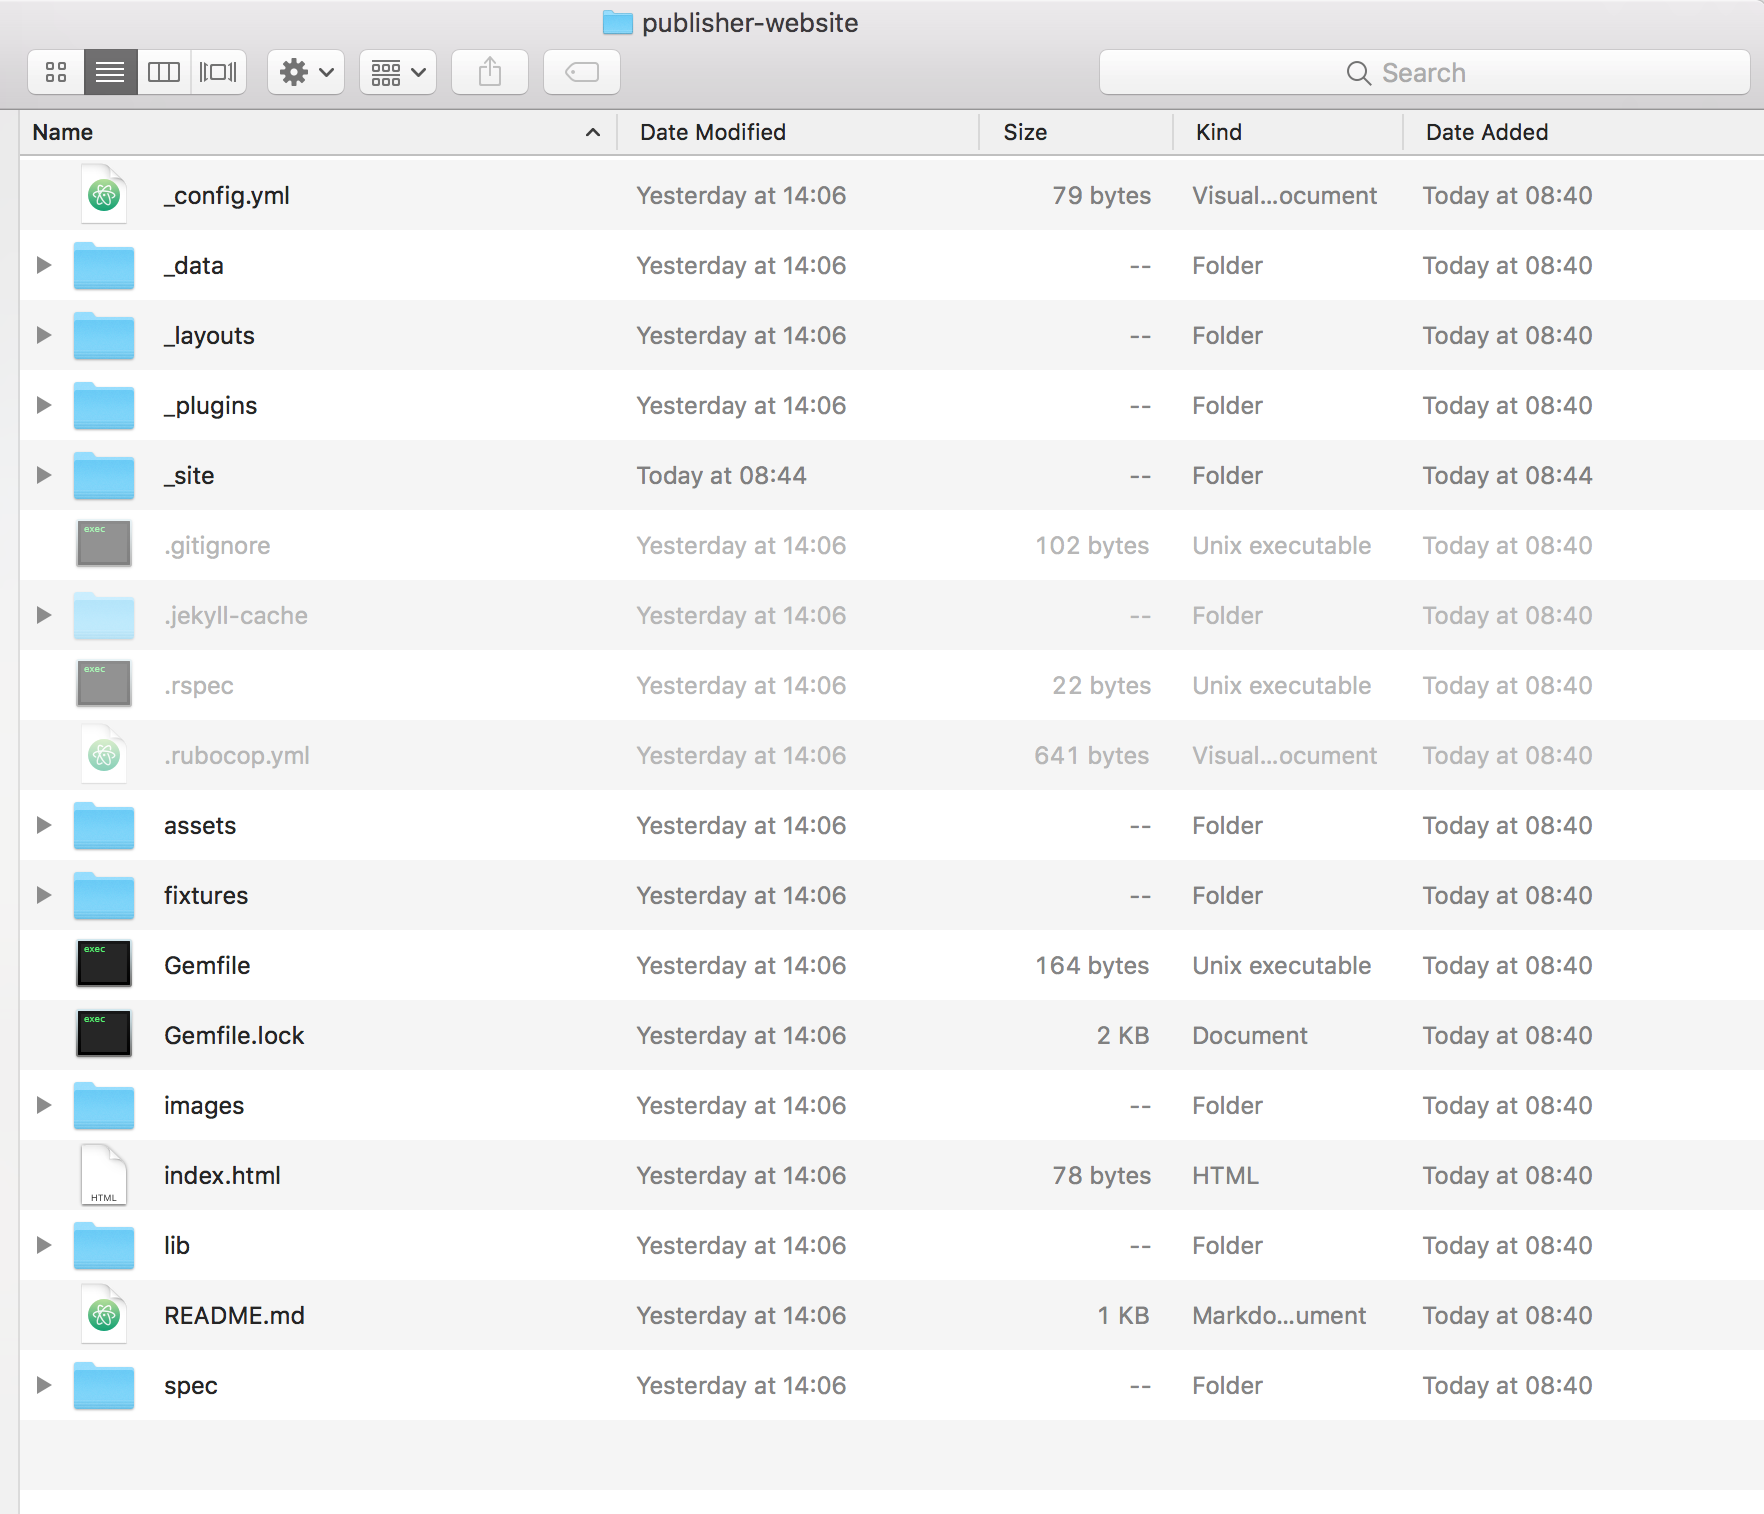Select the README.md file icon
The height and width of the screenshot is (1514, 1764).
(104, 1314)
